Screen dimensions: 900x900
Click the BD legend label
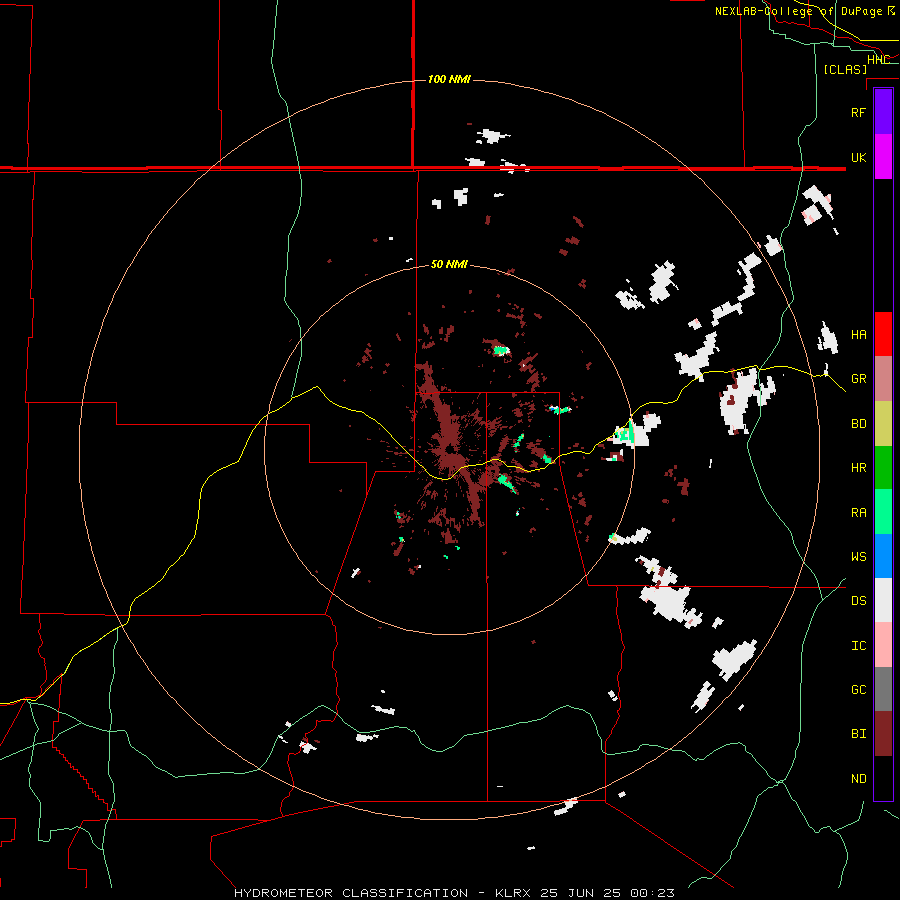858,423
